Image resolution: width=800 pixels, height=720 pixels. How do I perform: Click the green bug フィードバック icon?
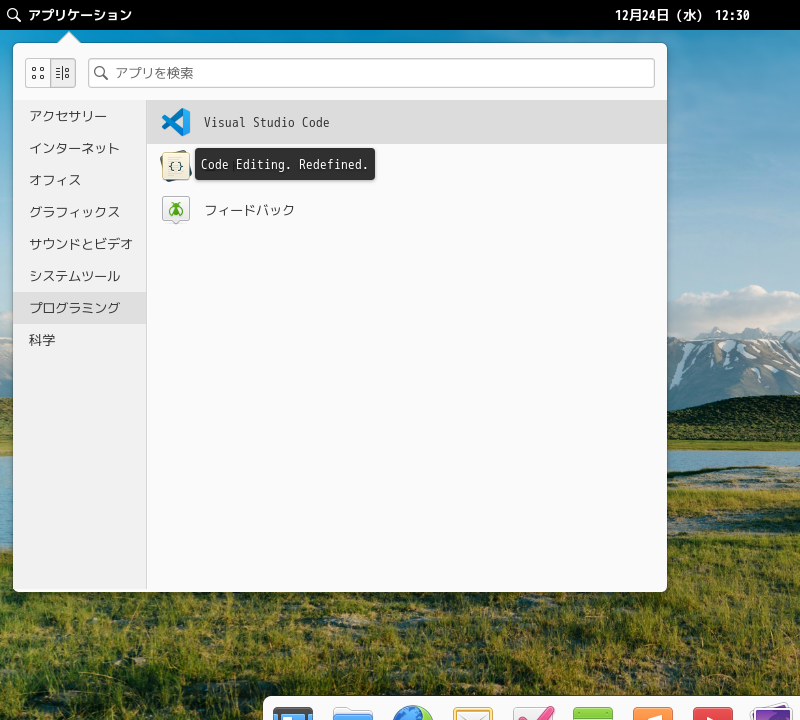[x=176, y=210]
